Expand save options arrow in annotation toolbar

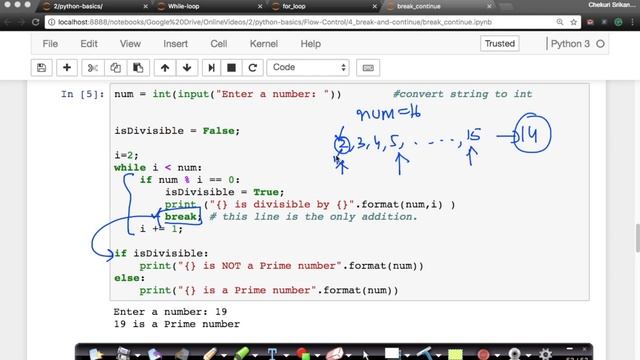coord(138,356)
